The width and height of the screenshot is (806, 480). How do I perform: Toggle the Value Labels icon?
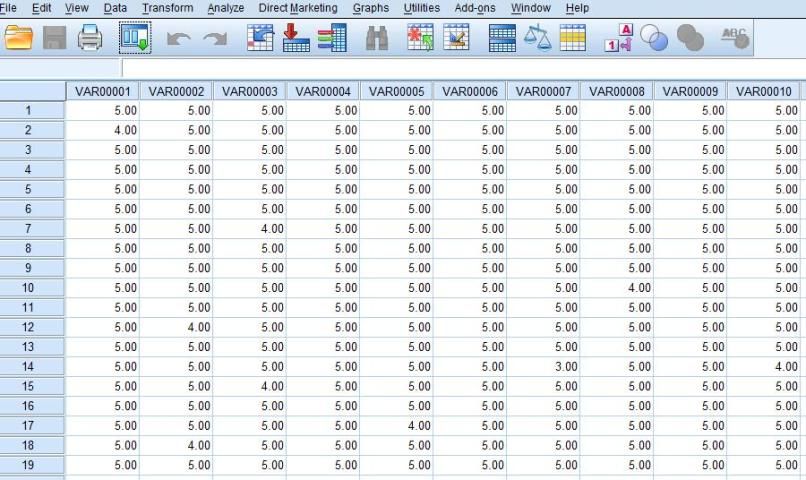(618, 38)
